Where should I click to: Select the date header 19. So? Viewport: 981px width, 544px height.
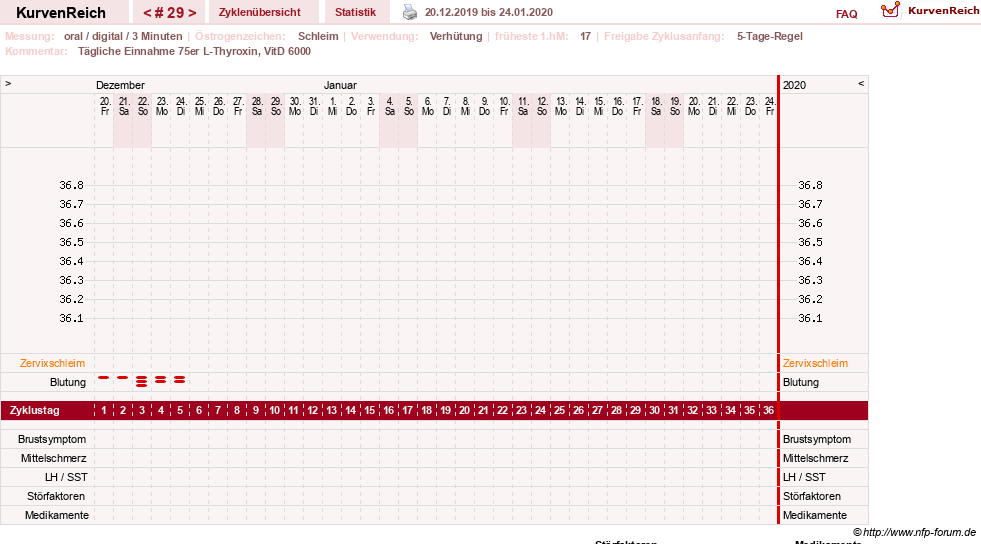tap(675, 106)
